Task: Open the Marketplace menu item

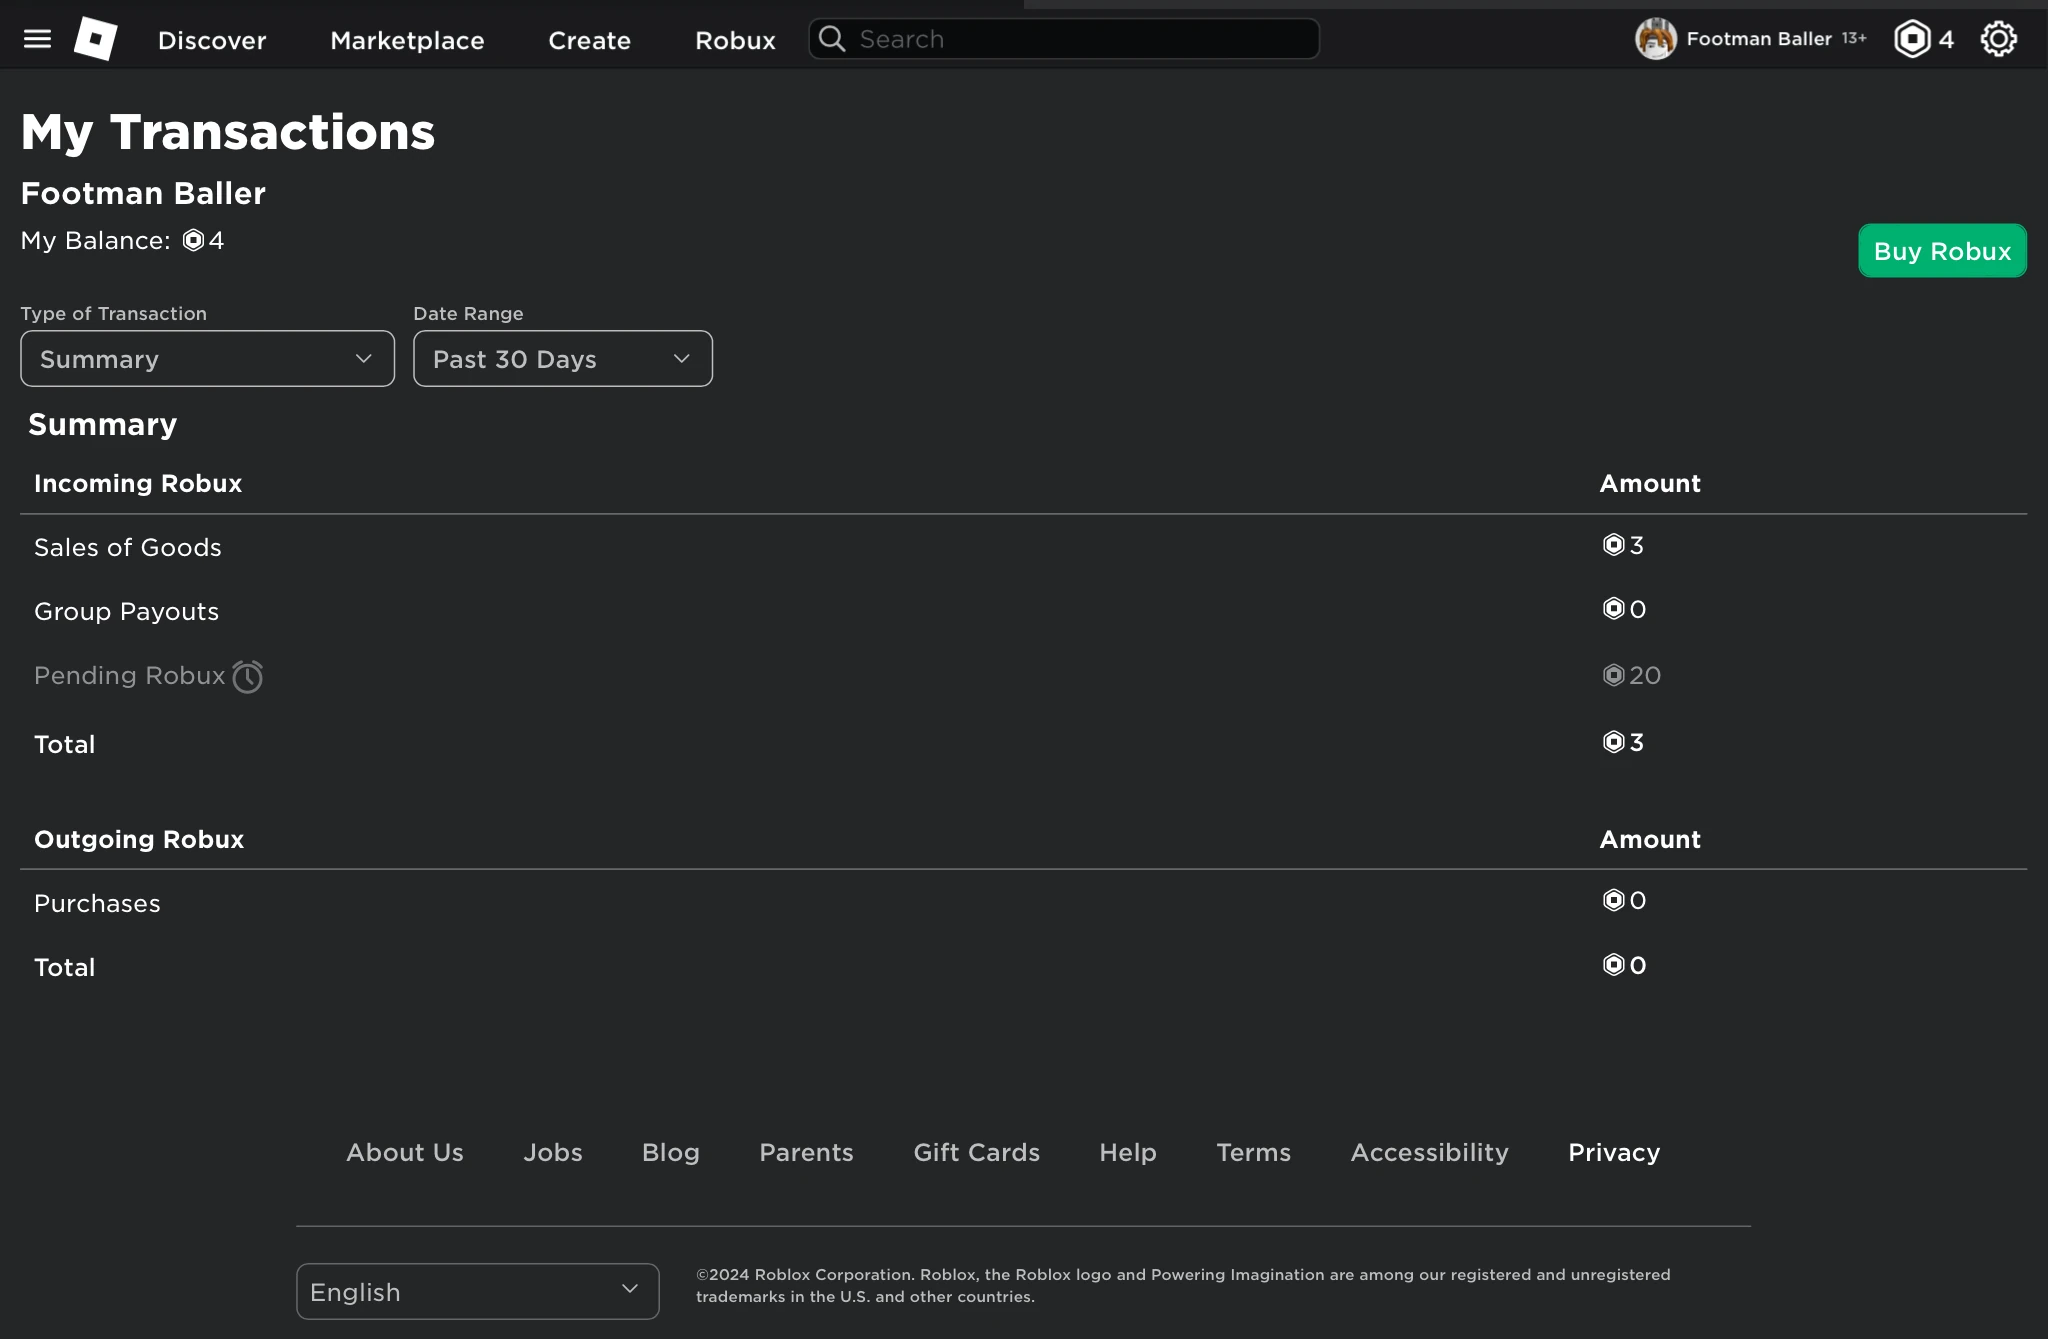Action: pos(407,40)
